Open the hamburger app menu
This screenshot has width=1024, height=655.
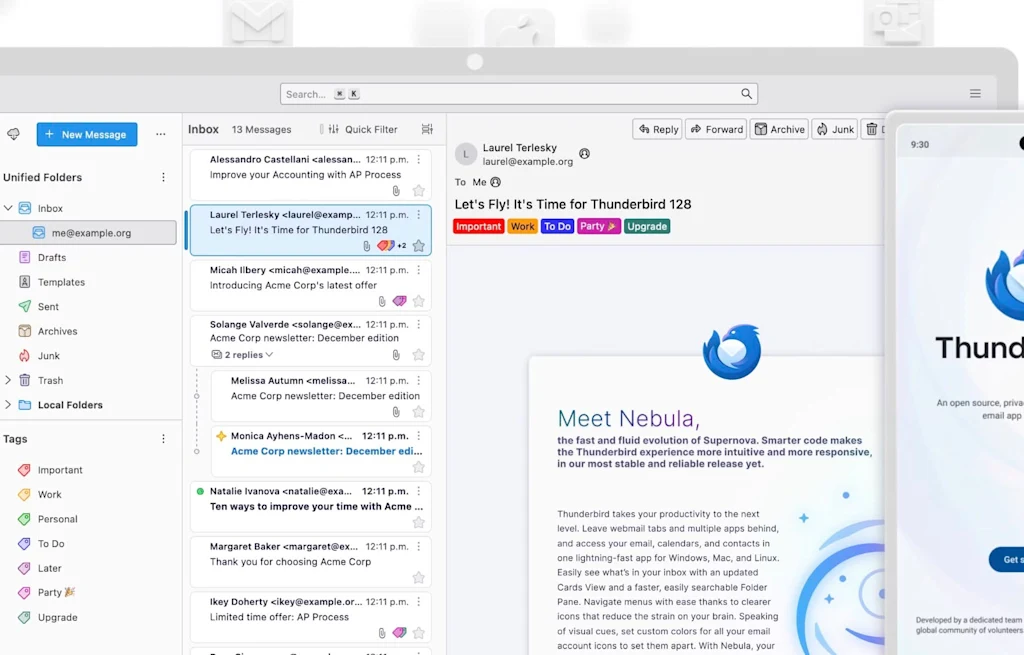(x=975, y=94)
